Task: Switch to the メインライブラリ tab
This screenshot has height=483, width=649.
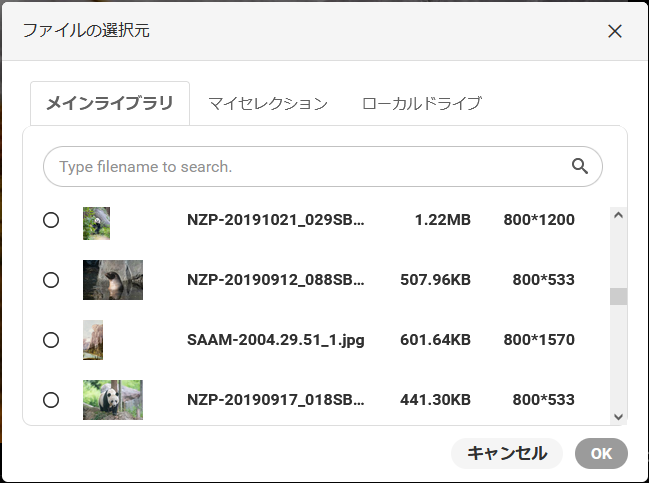Action: point(110,103)
